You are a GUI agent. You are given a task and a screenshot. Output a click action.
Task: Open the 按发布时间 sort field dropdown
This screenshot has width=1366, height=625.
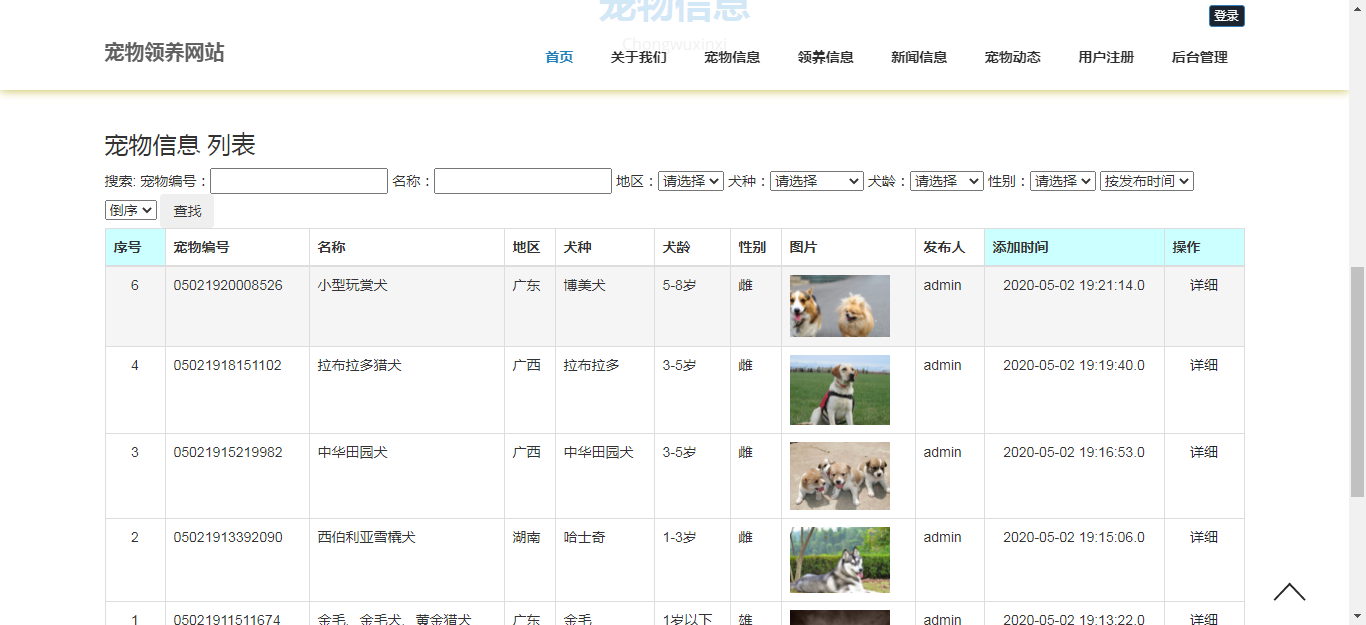1146,181
